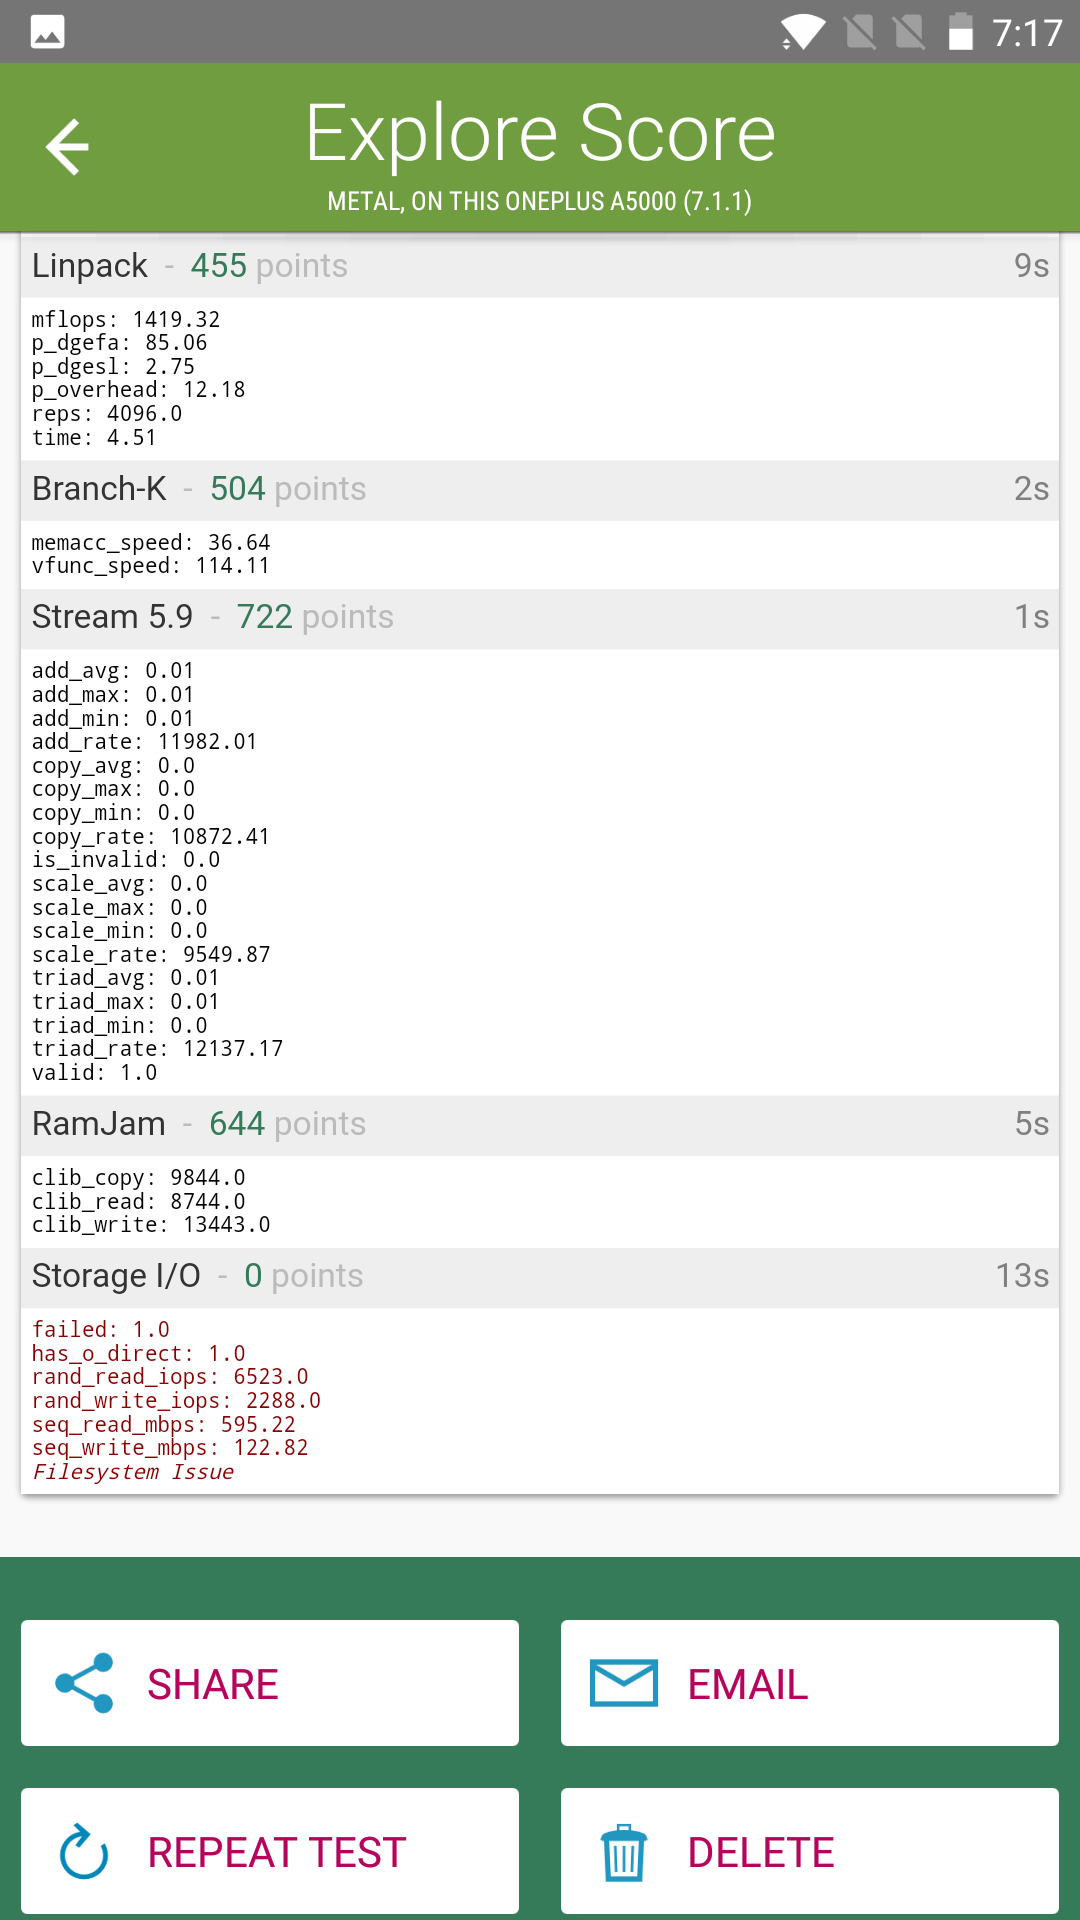The image size is (1080, 1920).
Task: Tap the valid: 1.0 line
Action: click(x=95, y=1073)
